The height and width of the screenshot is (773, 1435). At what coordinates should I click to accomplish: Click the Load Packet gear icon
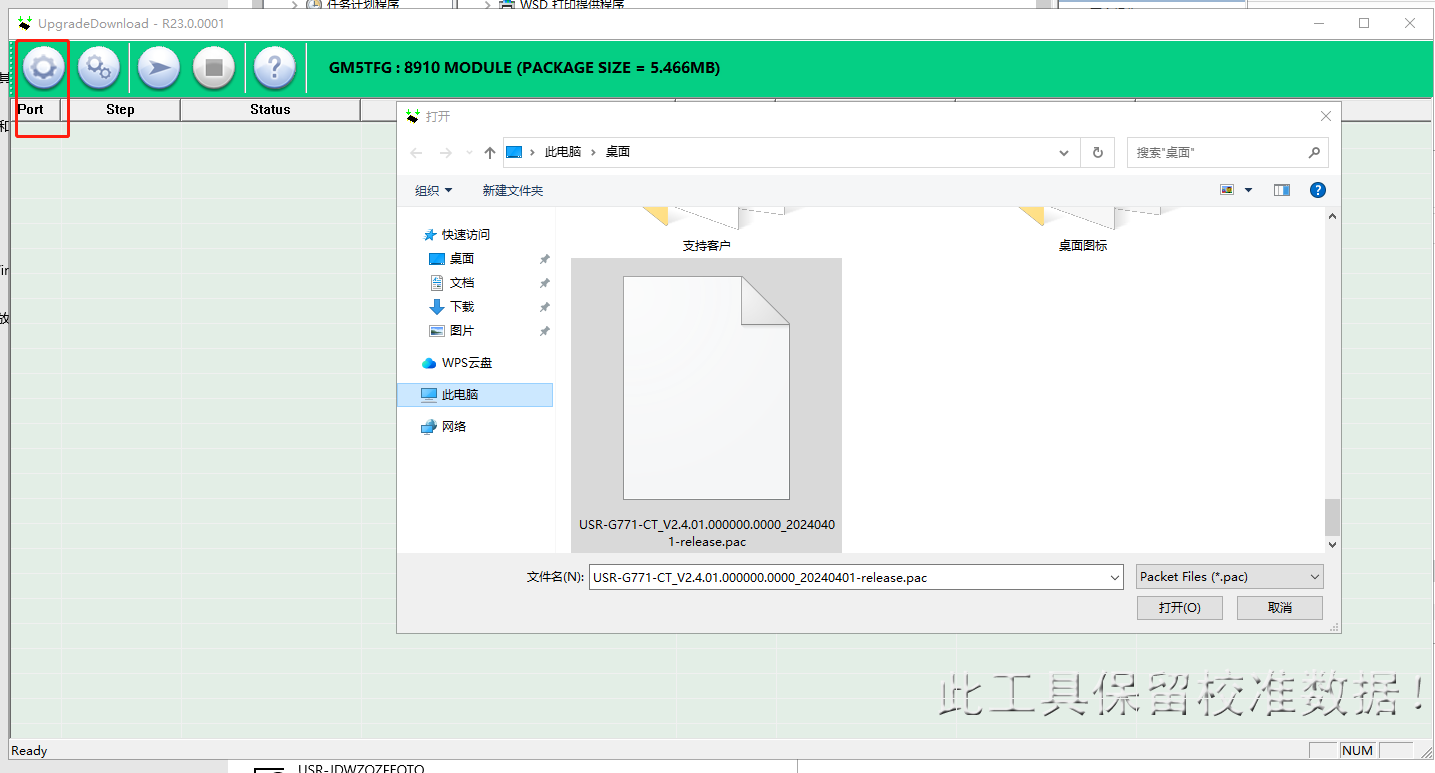(42, 68)
